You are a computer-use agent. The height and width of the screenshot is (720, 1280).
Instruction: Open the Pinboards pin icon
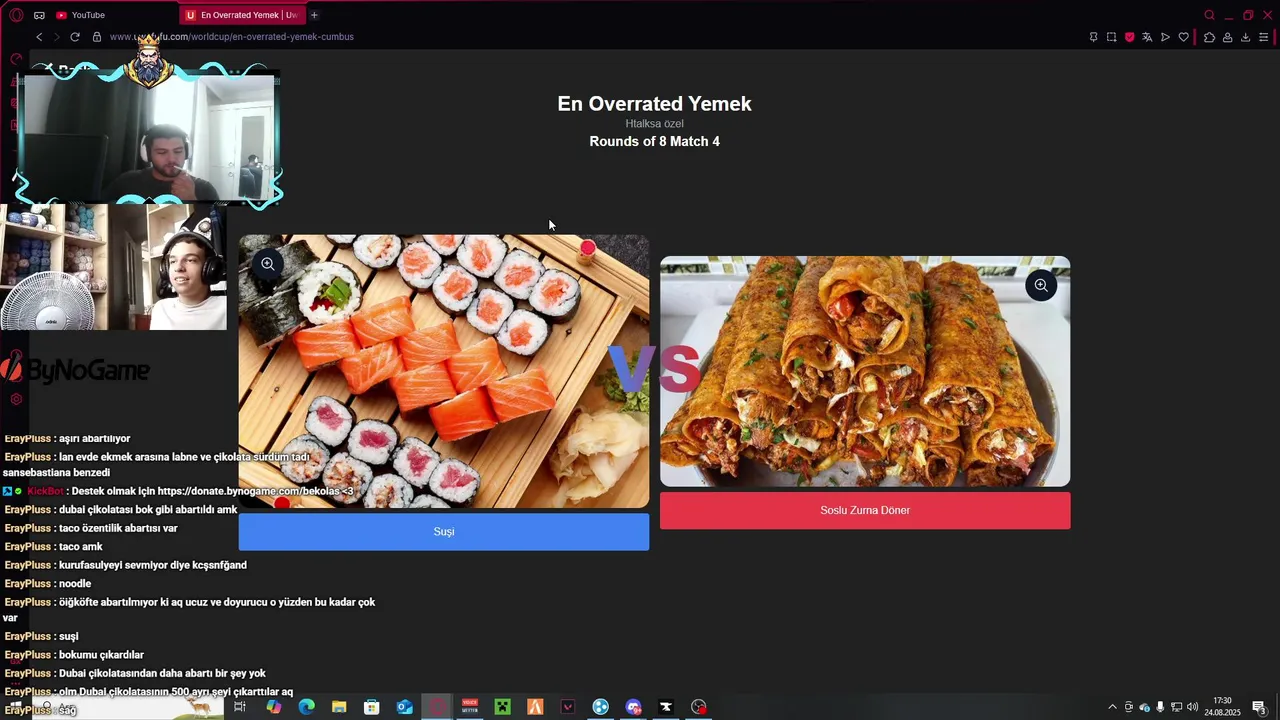[x=1093, y=37]
